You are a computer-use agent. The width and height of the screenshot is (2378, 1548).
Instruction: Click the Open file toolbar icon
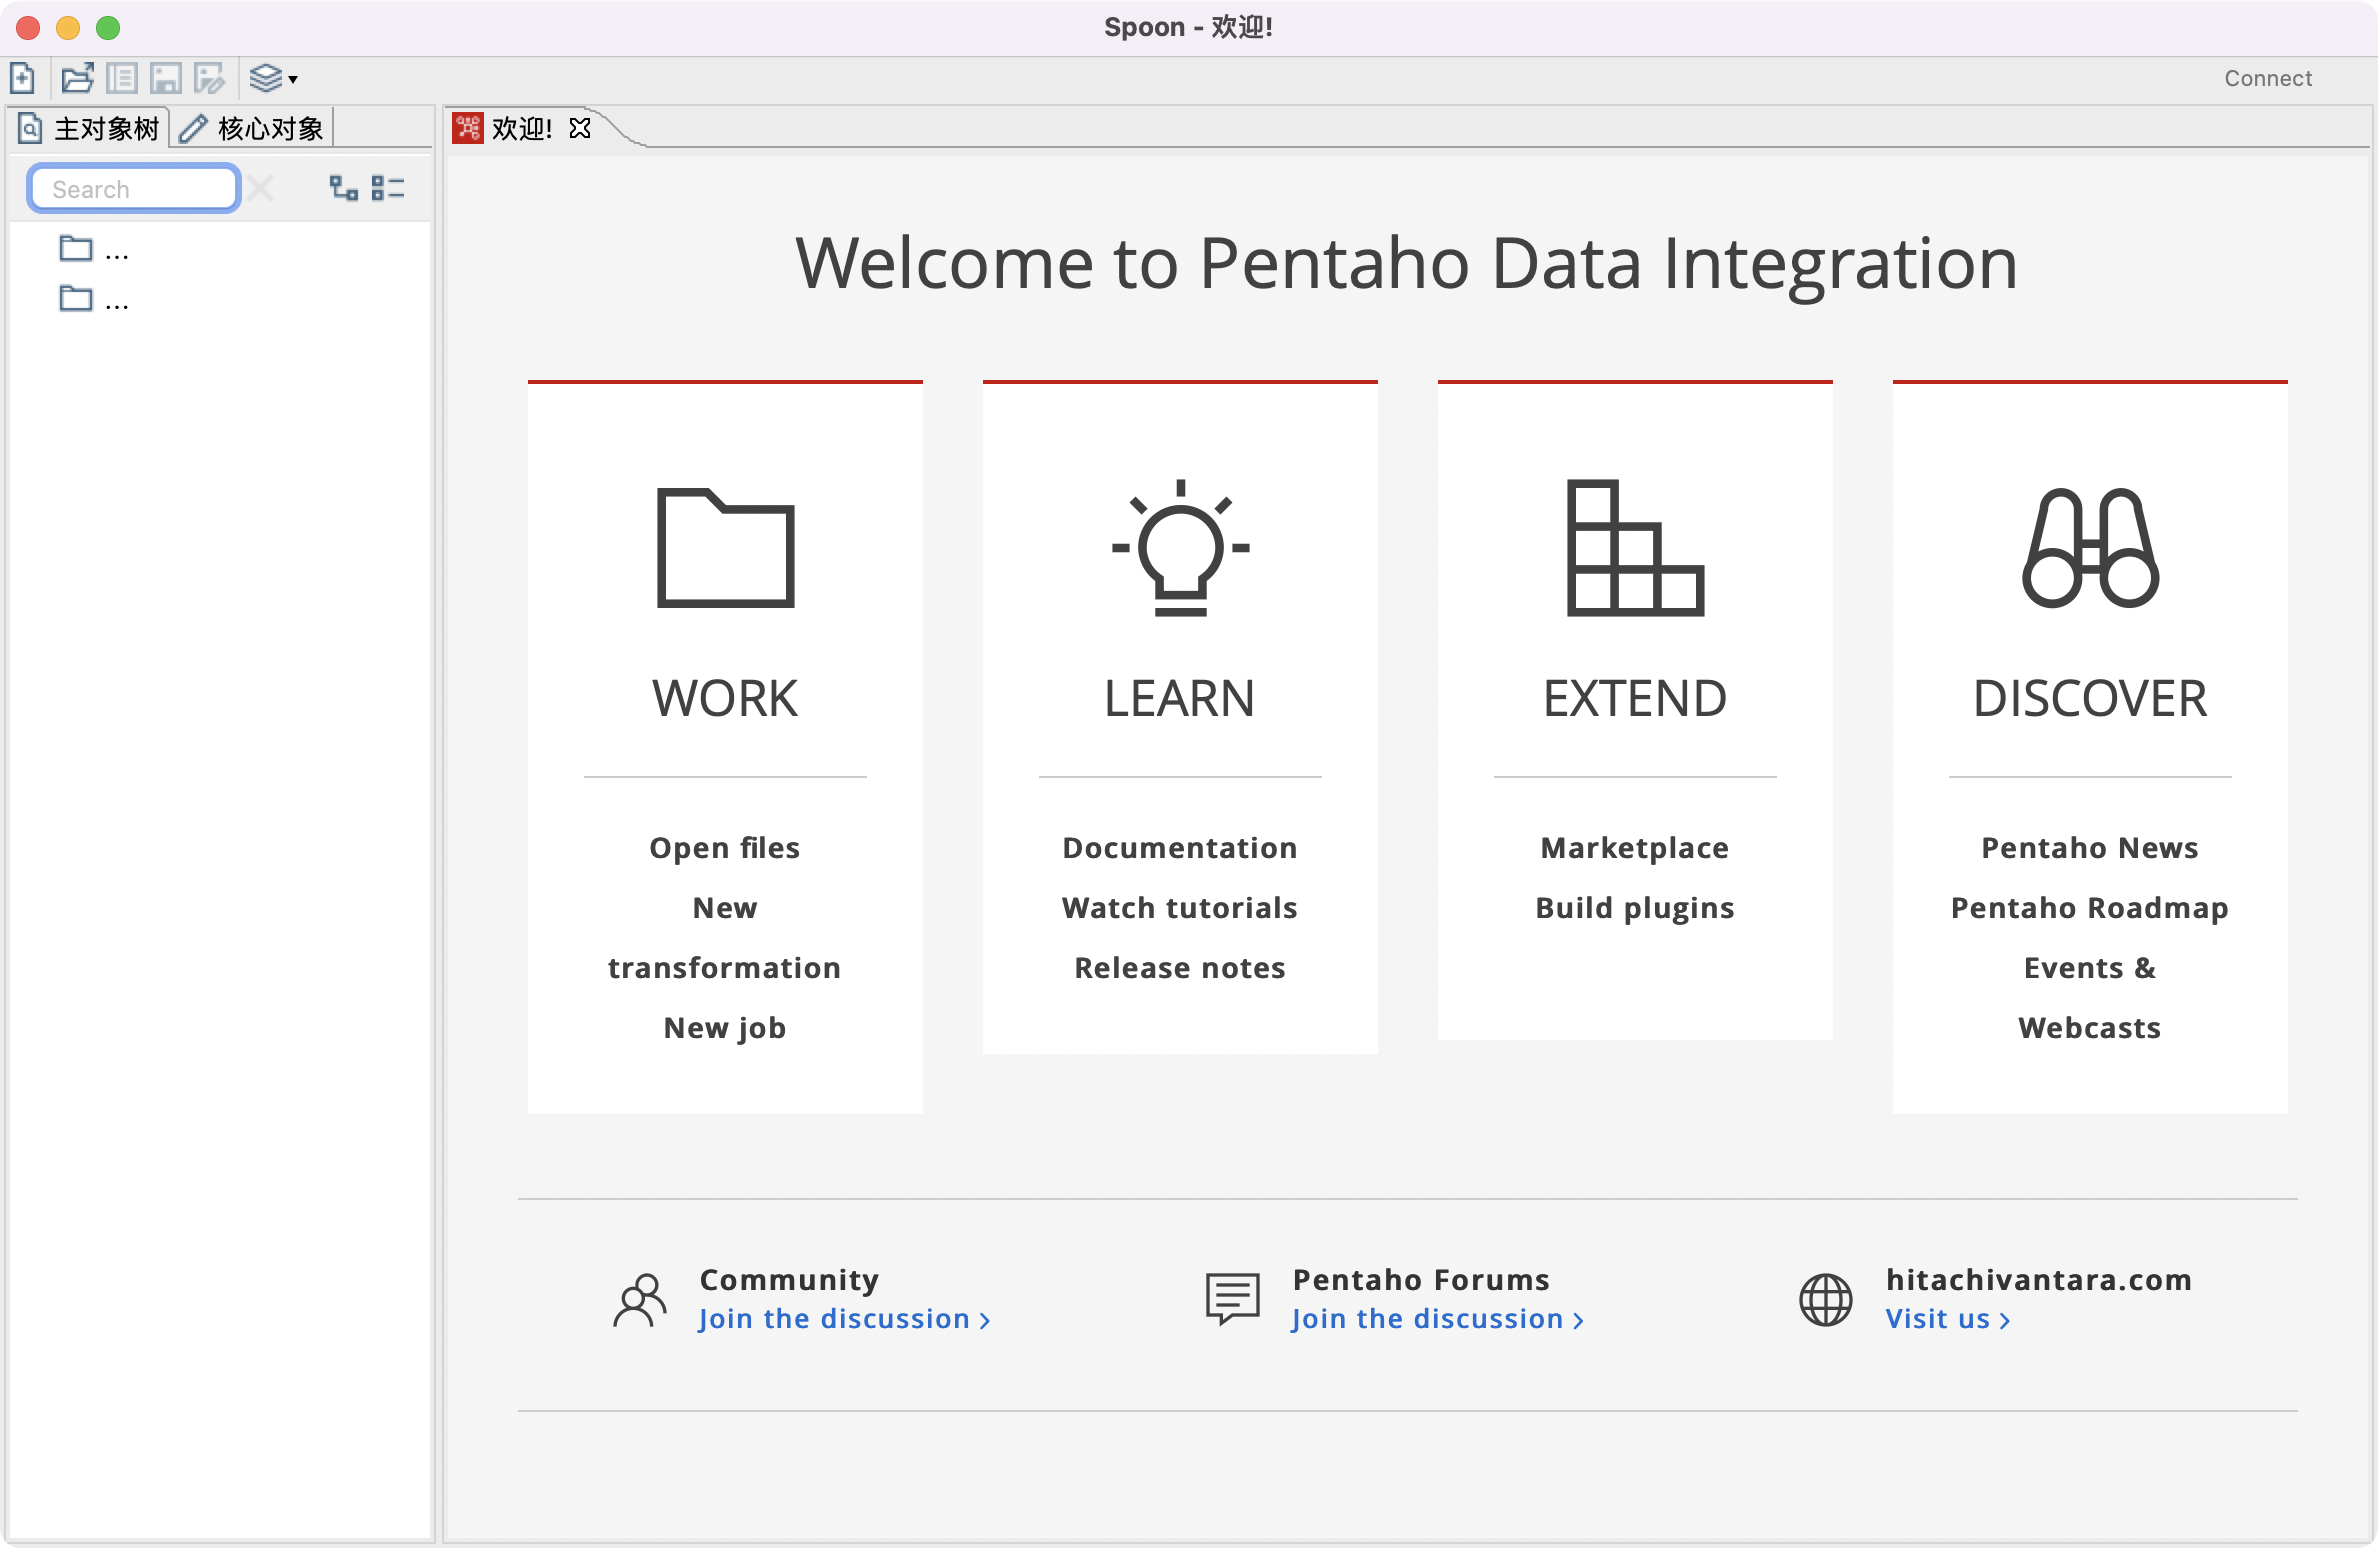pos(77,78)
